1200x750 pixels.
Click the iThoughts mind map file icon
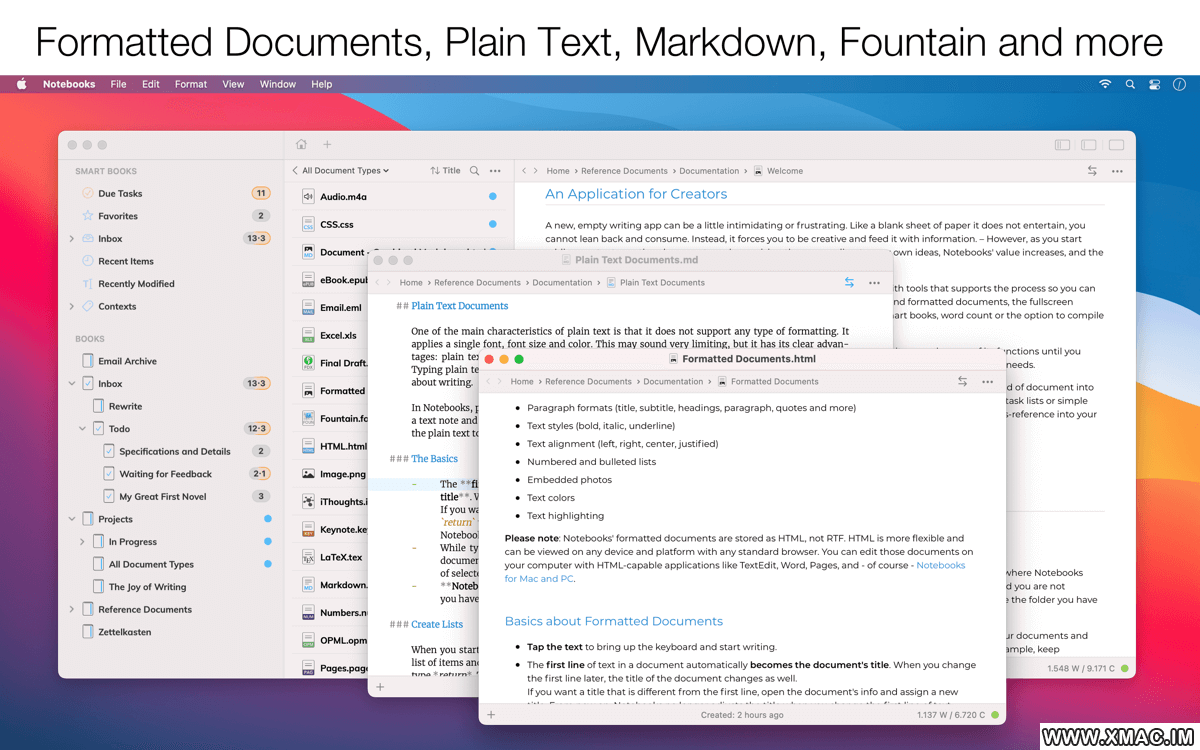pyautogui.click(x=309, y=502)
